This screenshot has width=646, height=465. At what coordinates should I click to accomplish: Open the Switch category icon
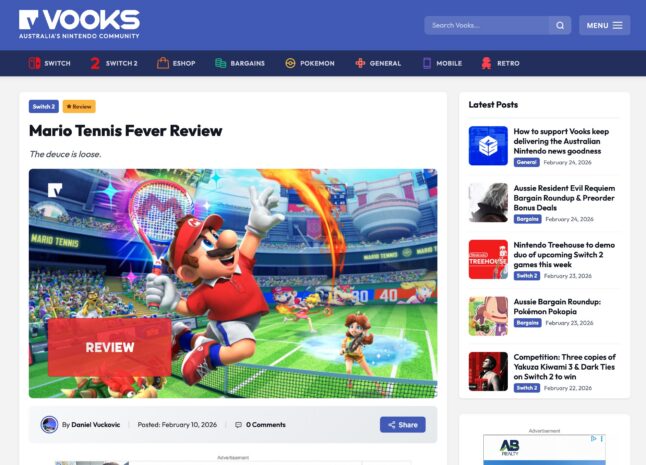coord(34,63)
